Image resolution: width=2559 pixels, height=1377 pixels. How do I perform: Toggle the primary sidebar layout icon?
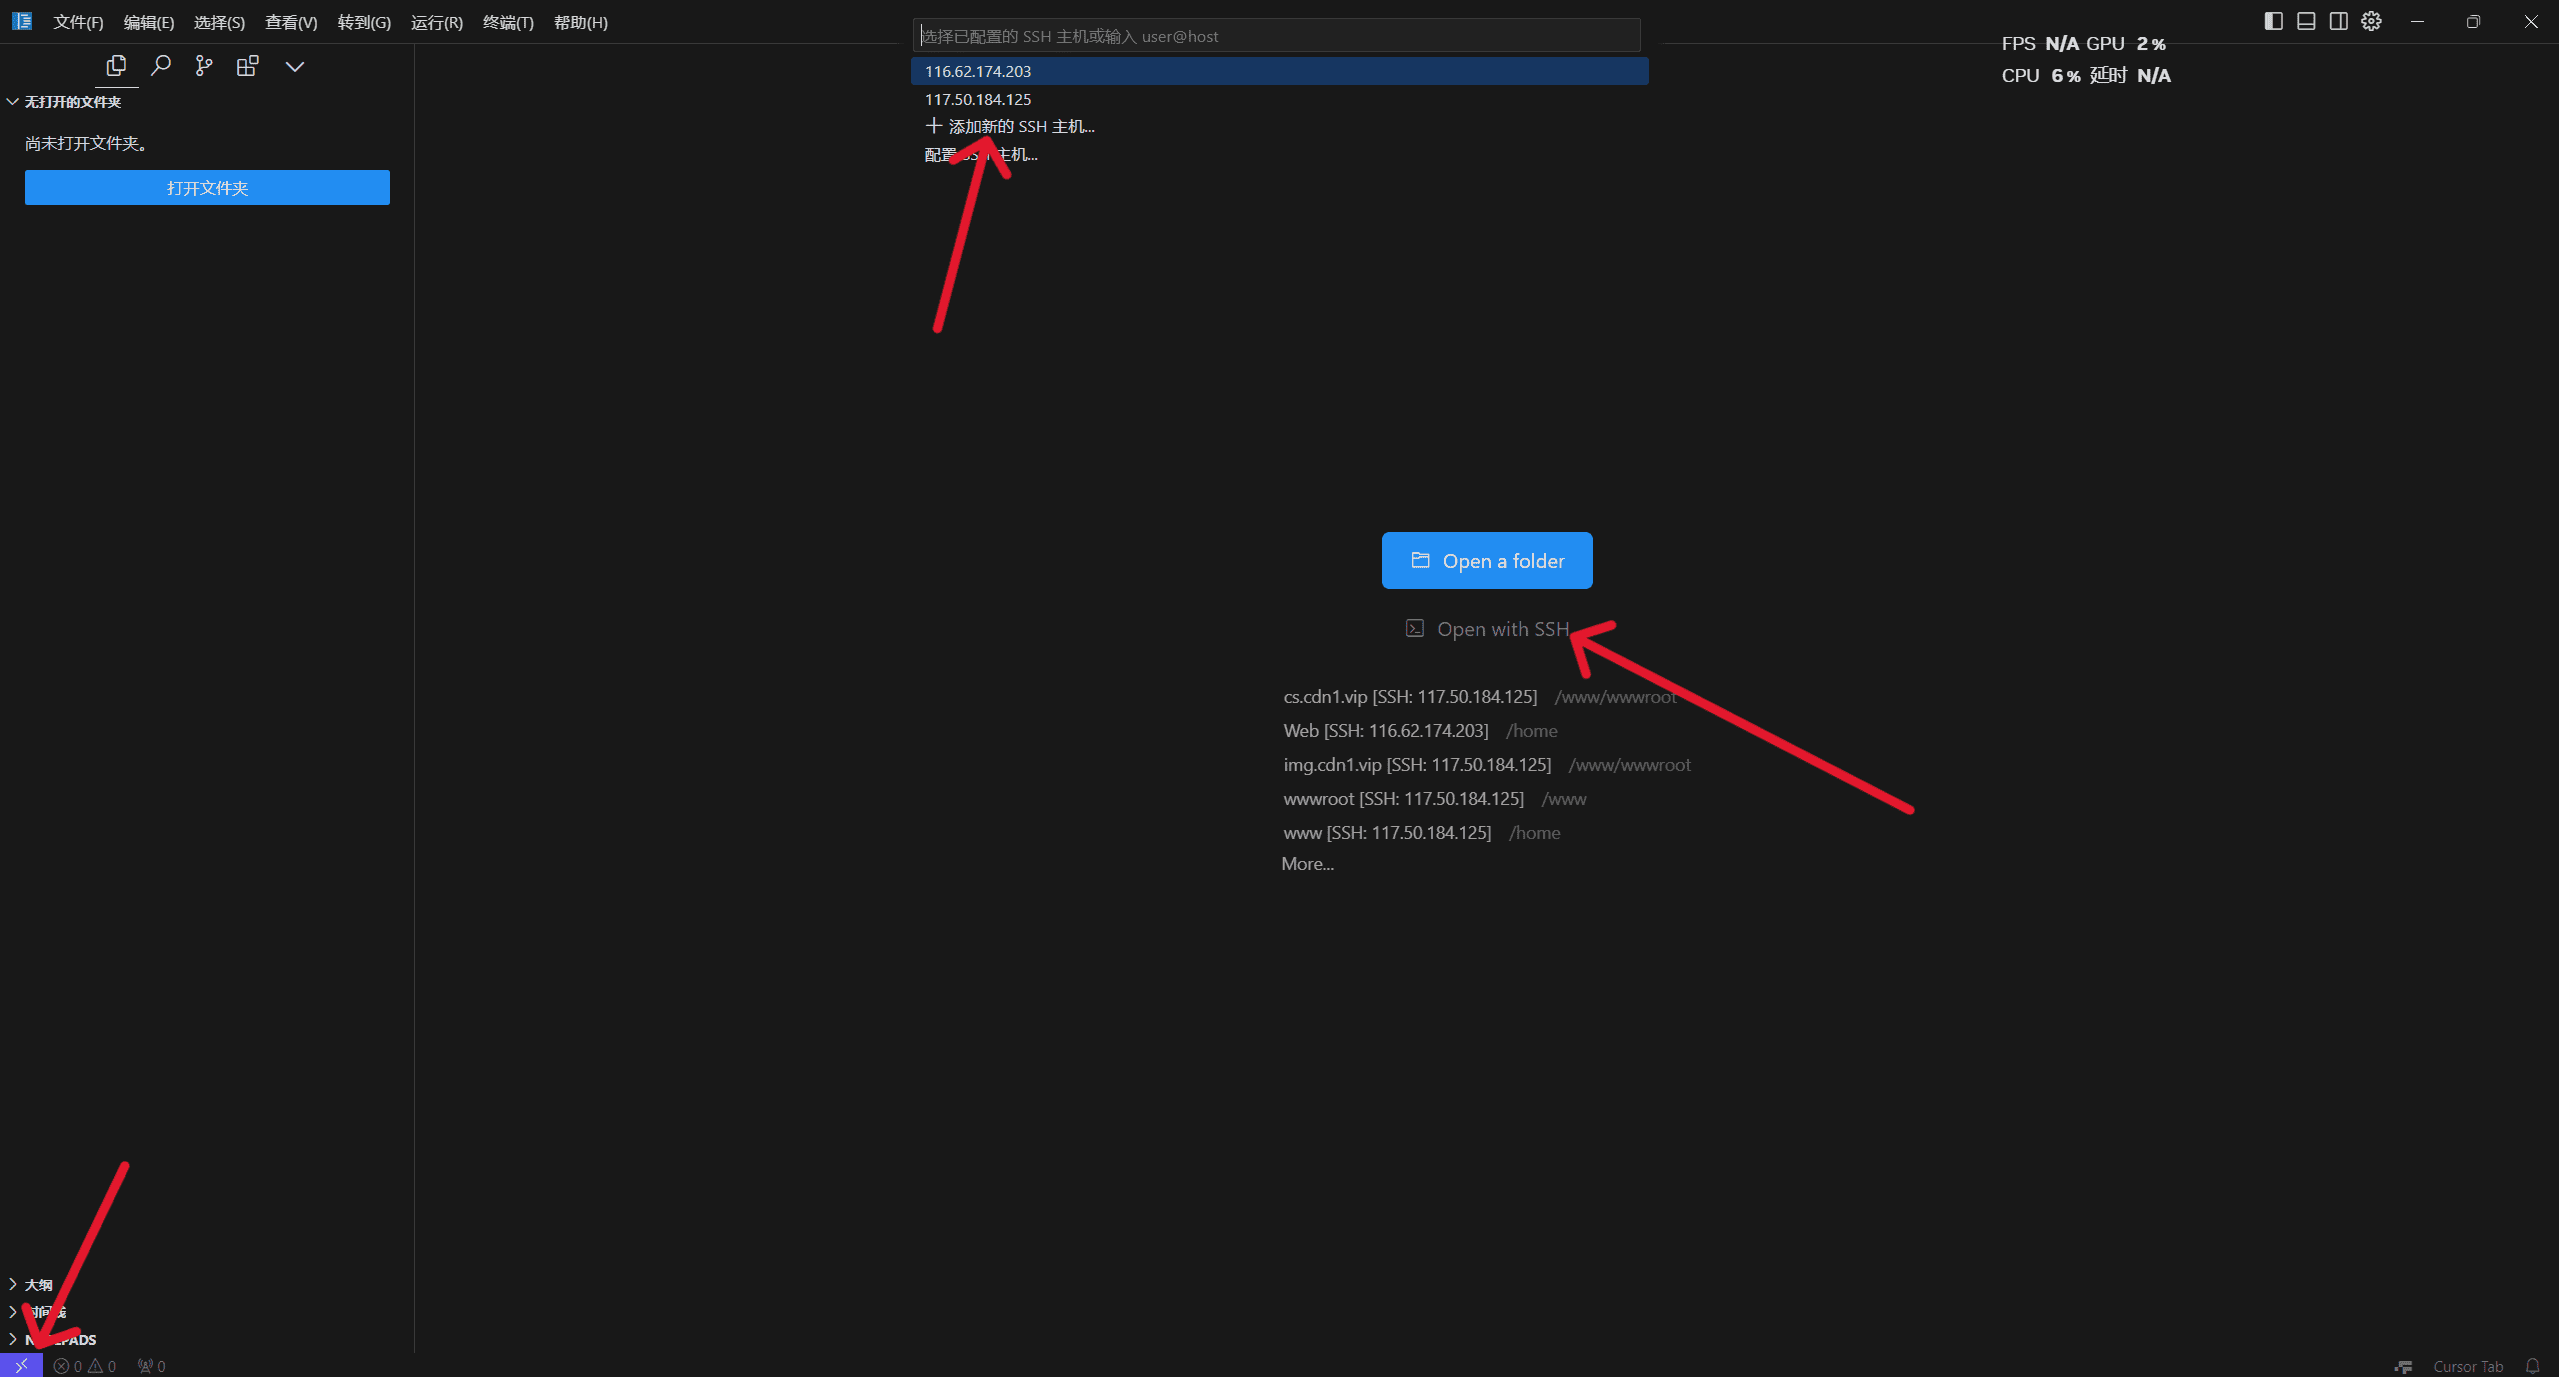[x=2273, y=21]
